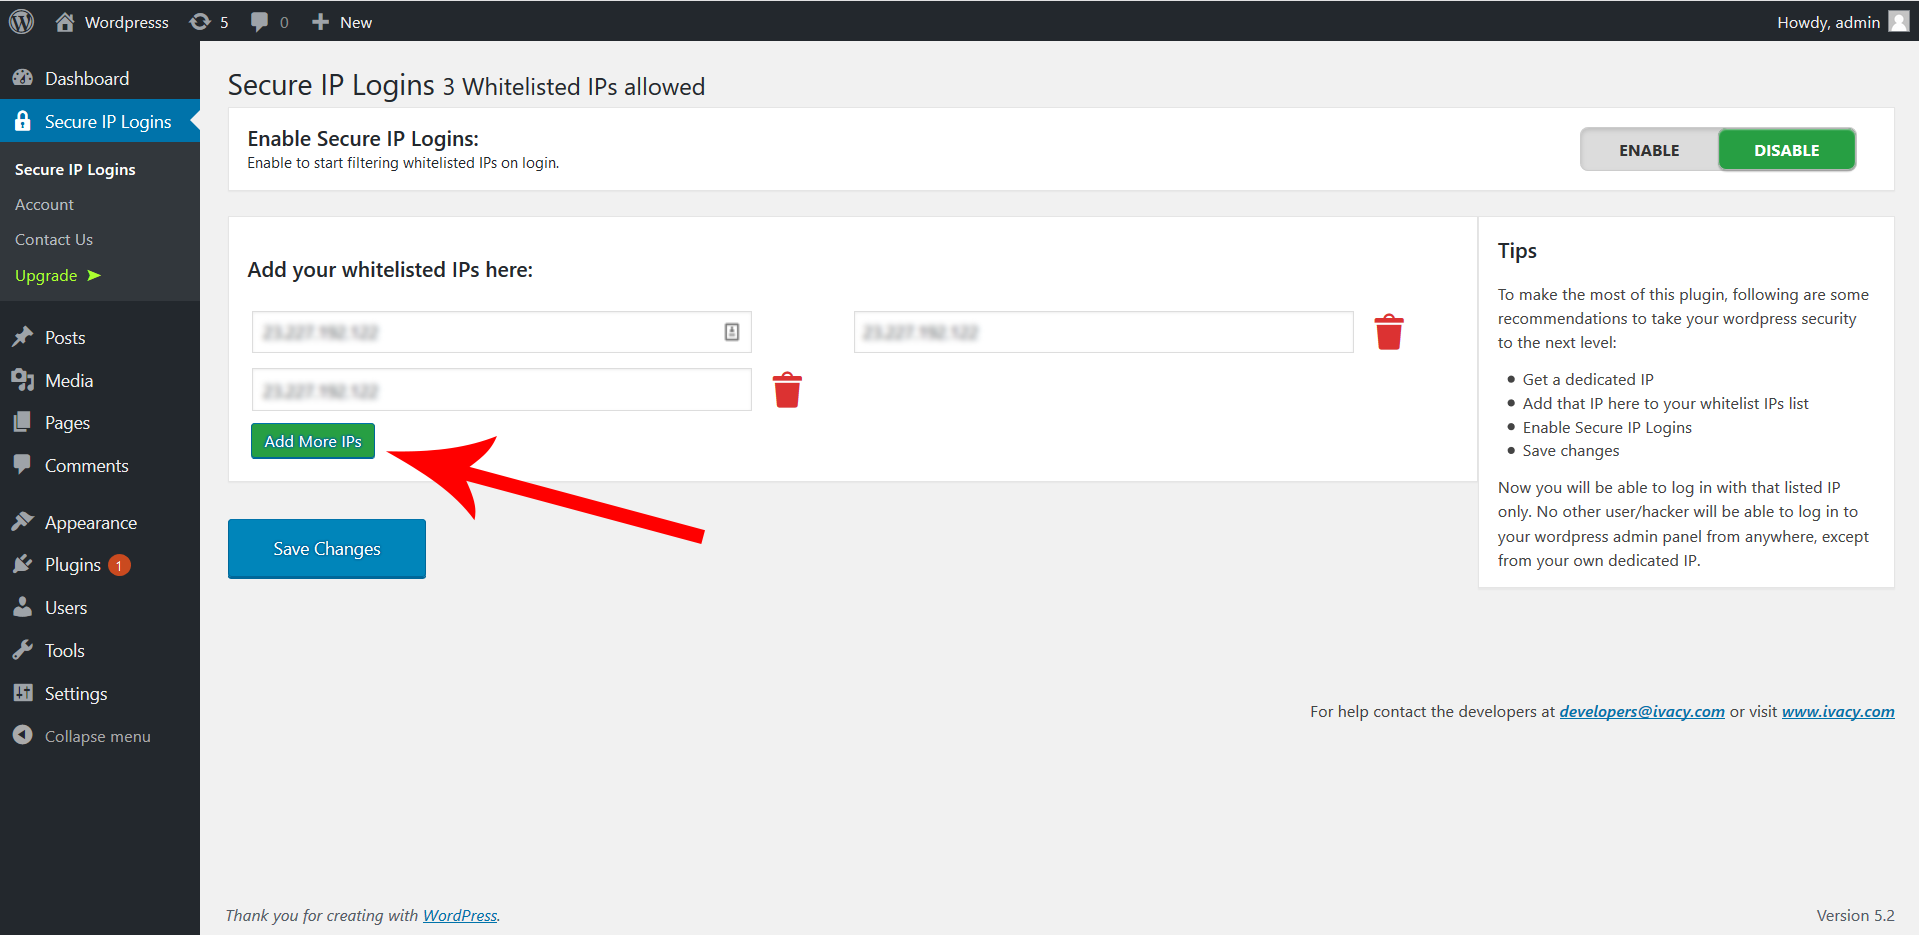Image resolution: width=1919 pixels, height=935 pixels.
Task: Disable Secure IP Logins filtering
Action: [1786, 149]
